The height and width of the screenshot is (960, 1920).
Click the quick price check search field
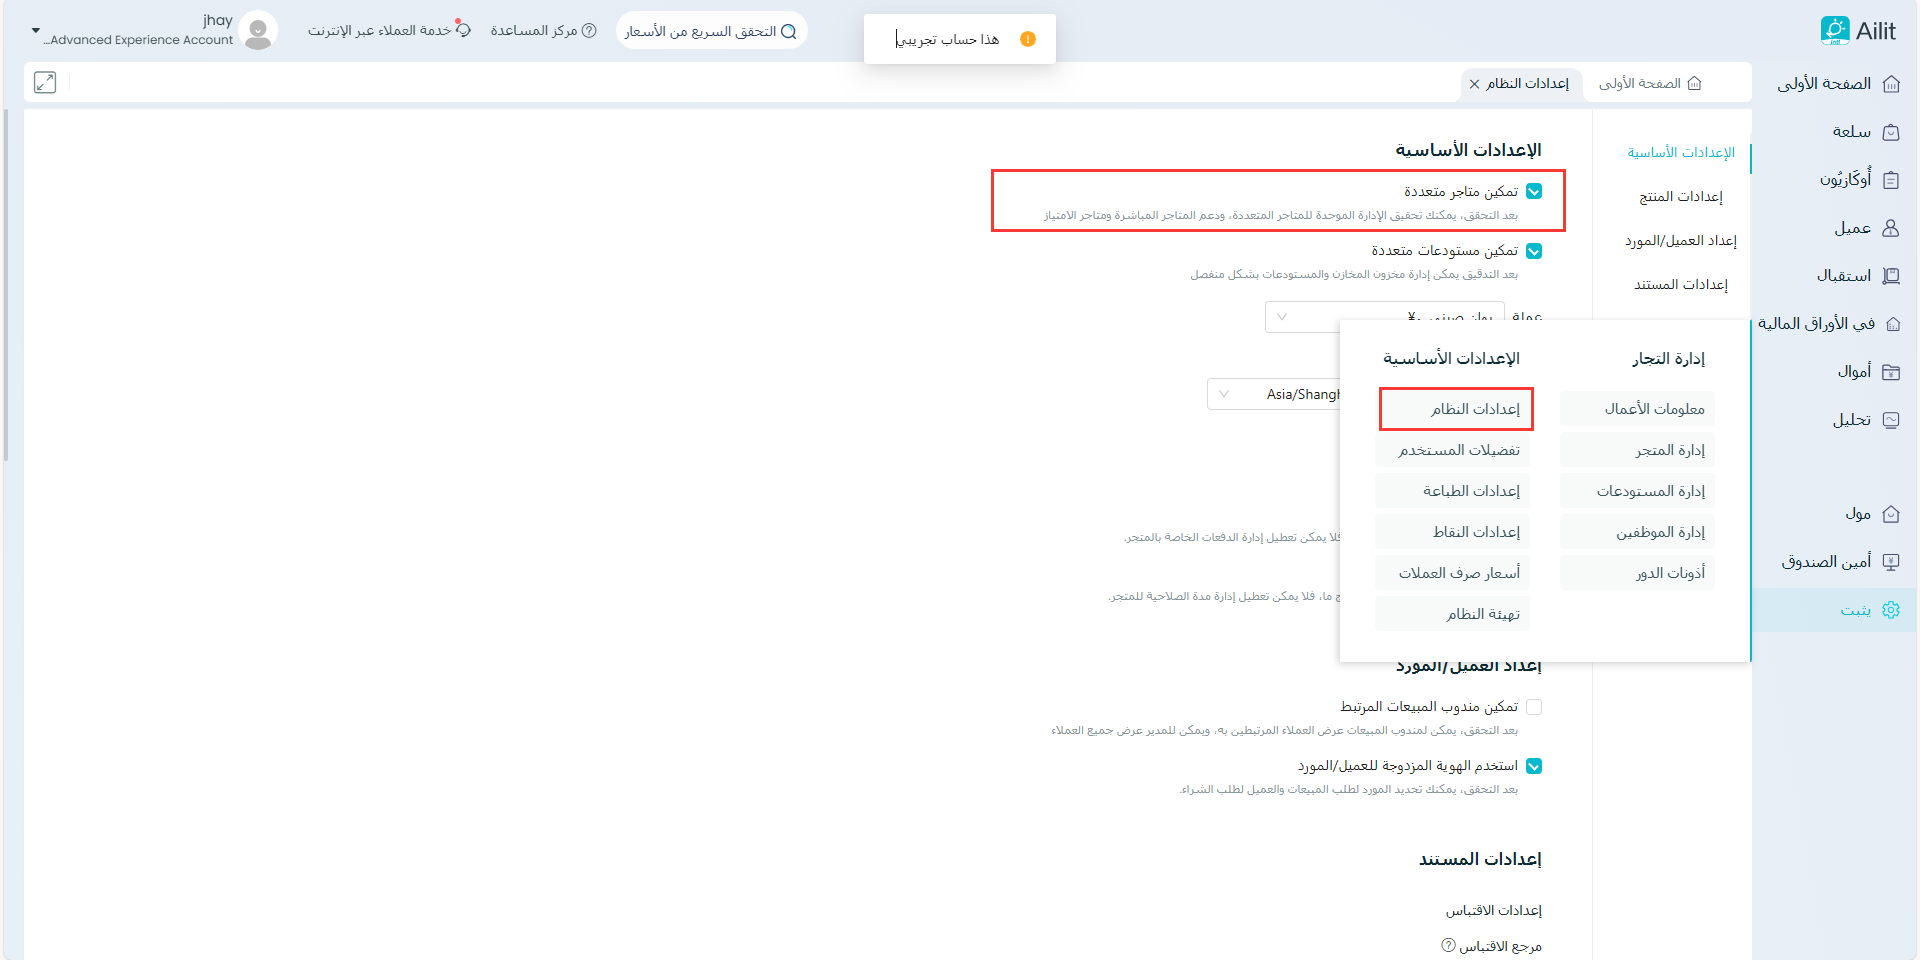[x=710, y=31]
